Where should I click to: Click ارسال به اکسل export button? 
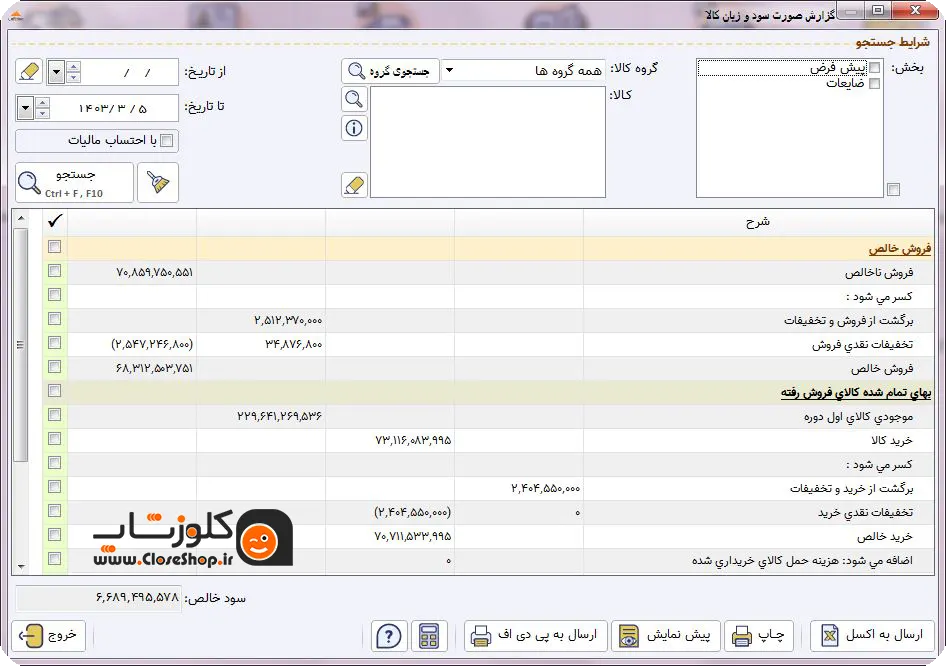point(872,636)
